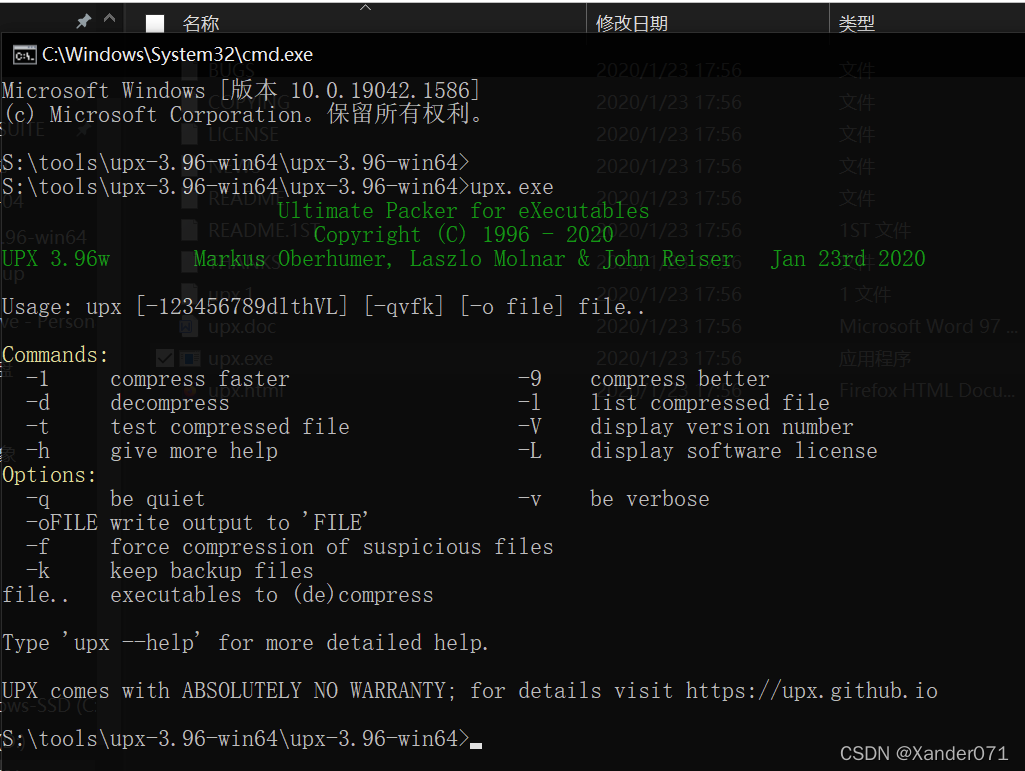Click the 'Jan 23rd 2020' date text
1025x771 pixels.
[x=848, y=259]
